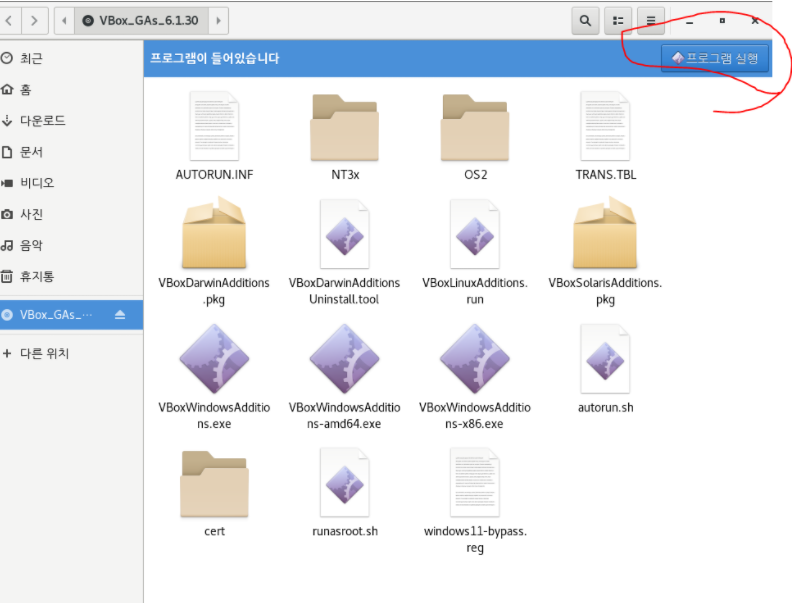
Task: Click the cert folder name
Action: [214, 531]
